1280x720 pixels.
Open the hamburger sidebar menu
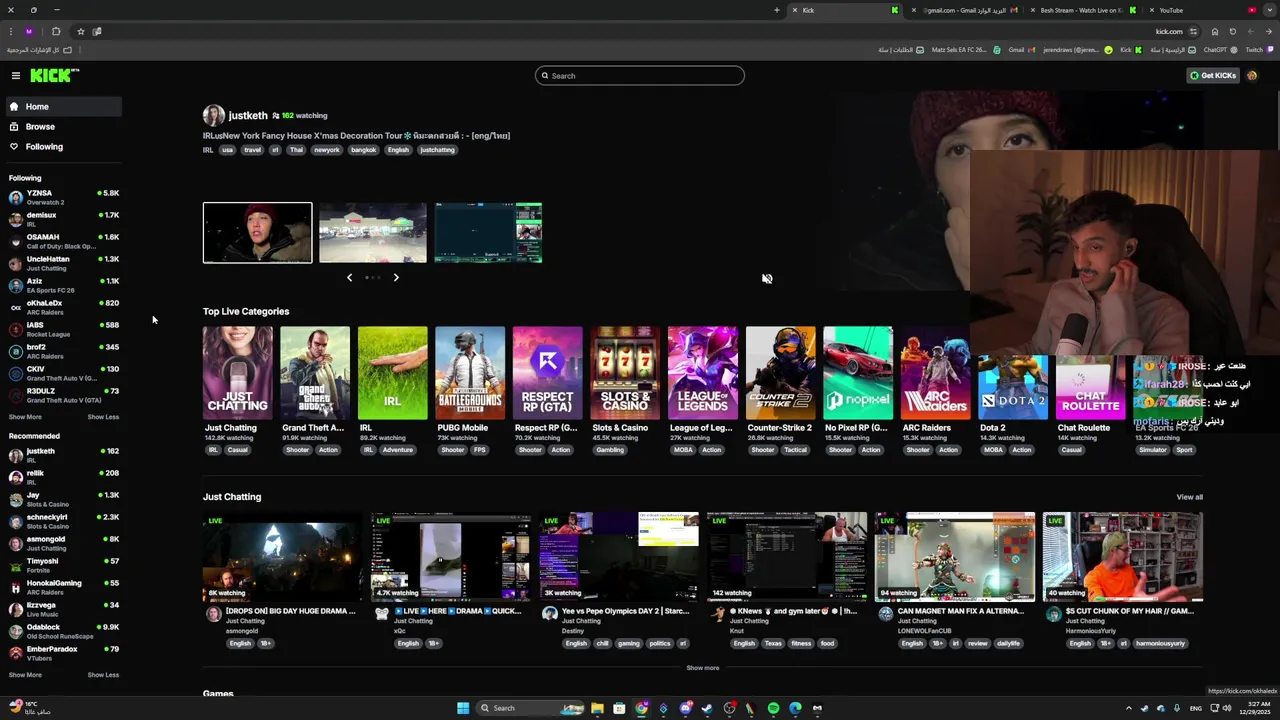(16, 76)
